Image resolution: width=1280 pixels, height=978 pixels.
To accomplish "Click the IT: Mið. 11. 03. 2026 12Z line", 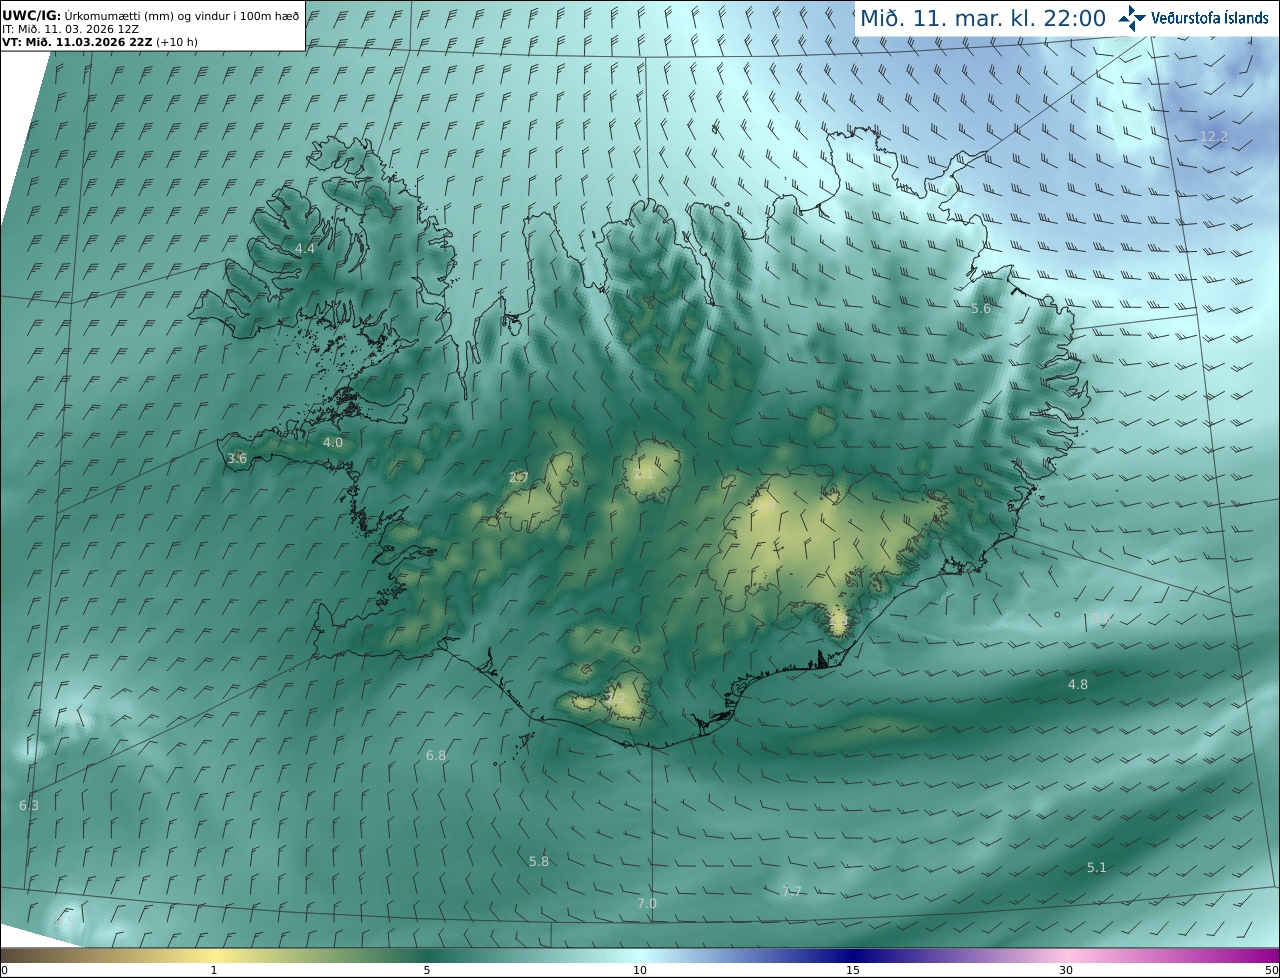I will 70,29.
